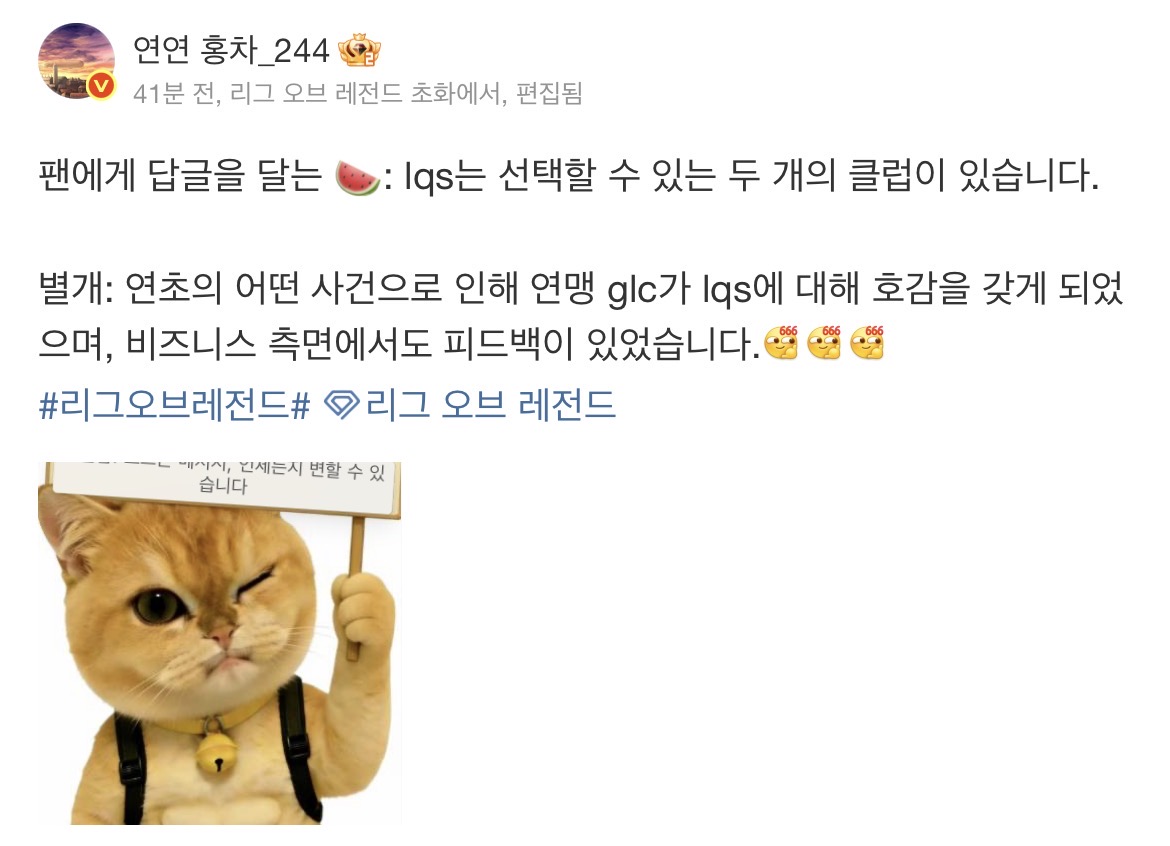Open the #리그오브레전드# hashtag
This screenshot has width=1170, height=846.
175,405
